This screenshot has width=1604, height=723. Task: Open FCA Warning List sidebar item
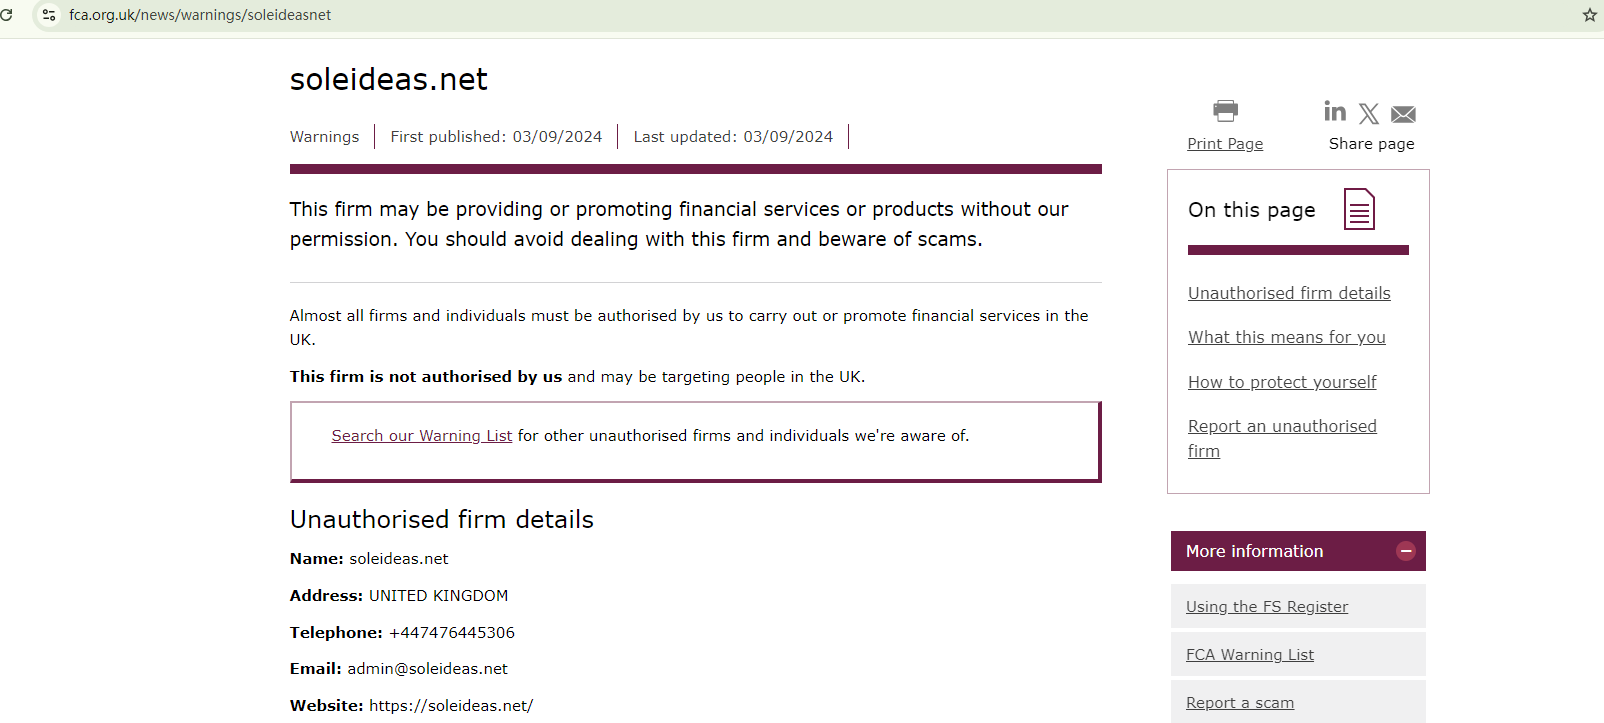click(x=1249, y=655)
